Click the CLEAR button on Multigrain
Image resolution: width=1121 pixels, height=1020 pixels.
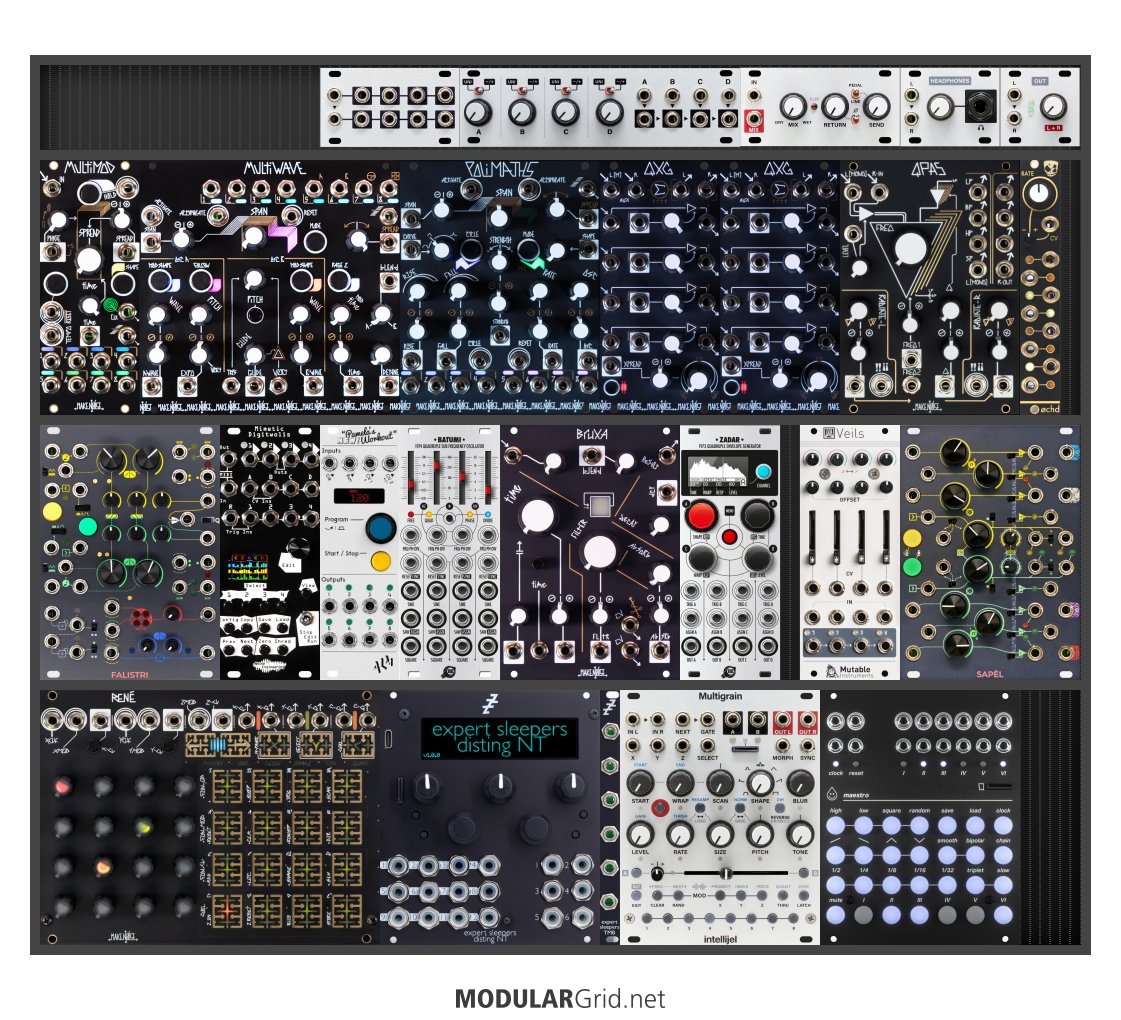click(x=658, y=895)
